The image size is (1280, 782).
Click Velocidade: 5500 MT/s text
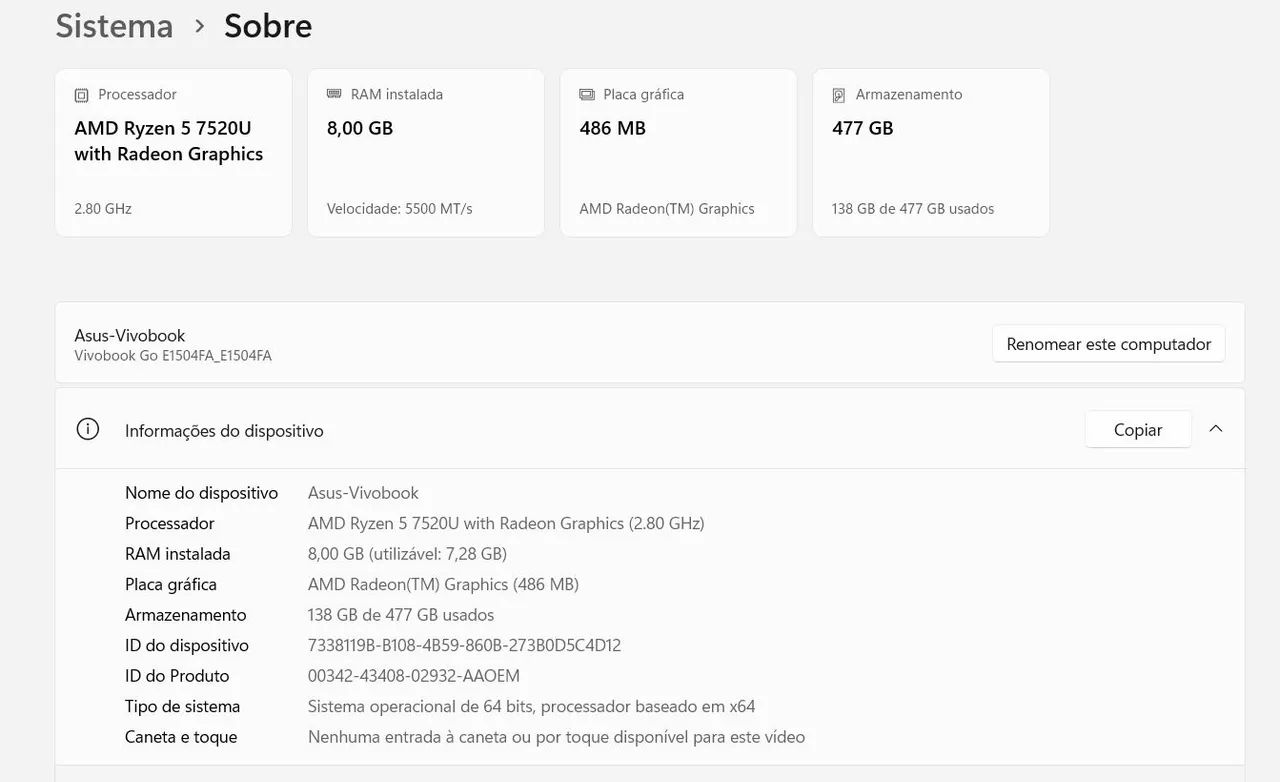400,209
